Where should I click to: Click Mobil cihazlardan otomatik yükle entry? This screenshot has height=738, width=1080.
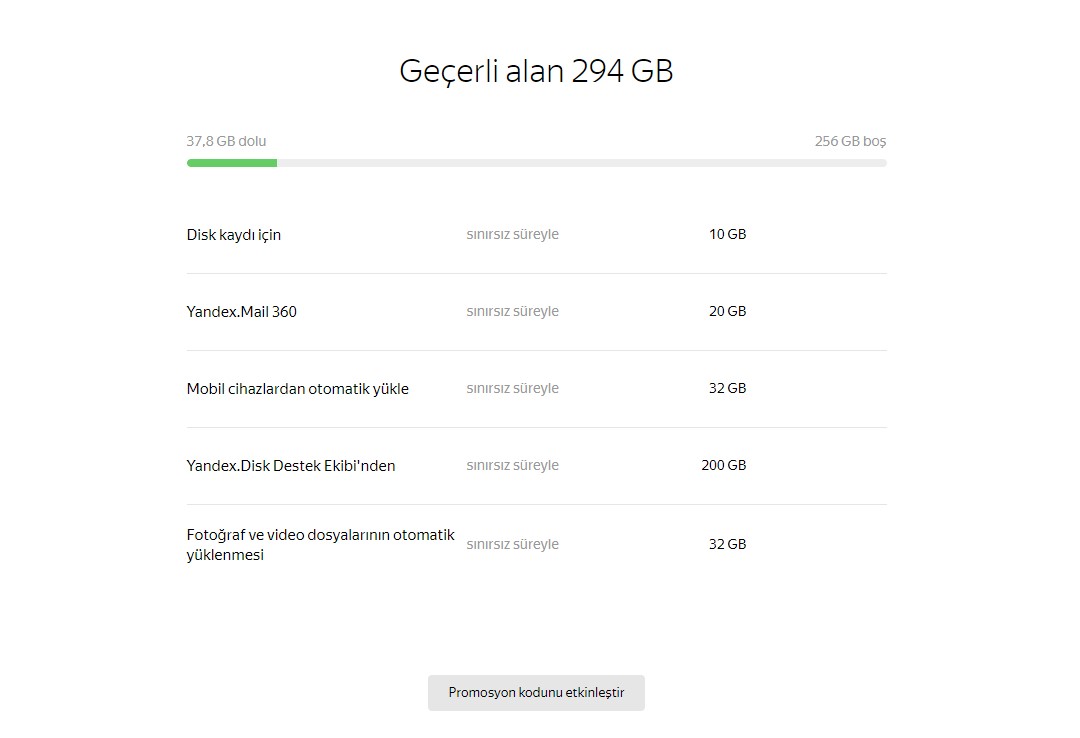298,389
